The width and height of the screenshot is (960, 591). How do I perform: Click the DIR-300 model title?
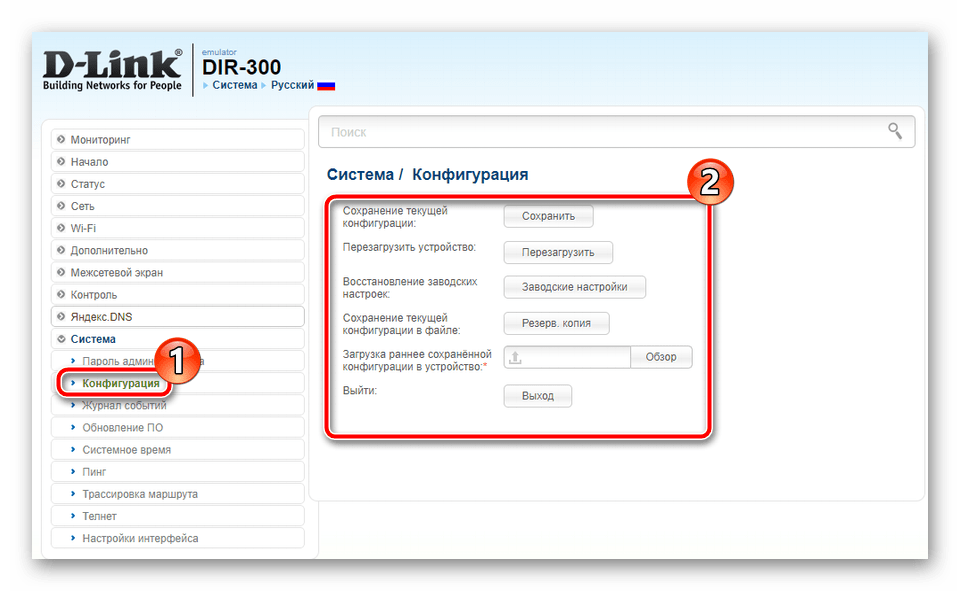241,67
